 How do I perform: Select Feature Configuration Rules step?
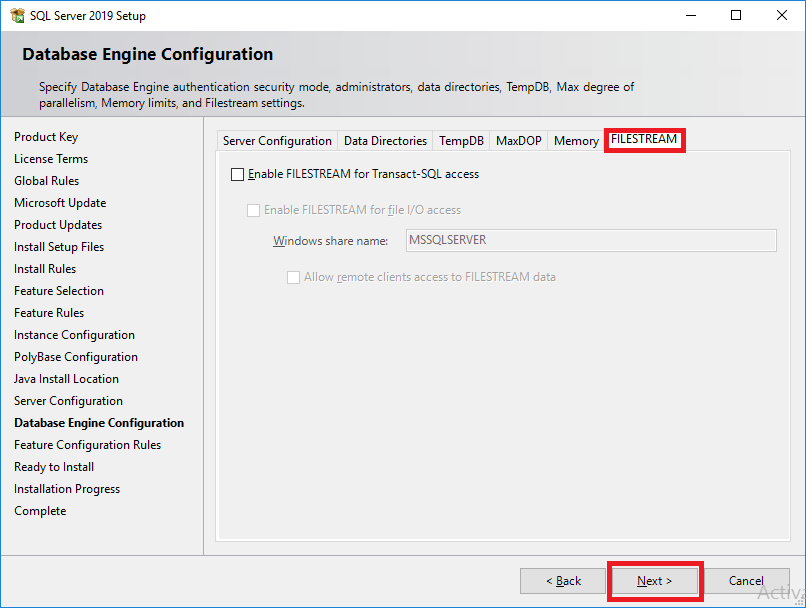(x=87, y=445)
